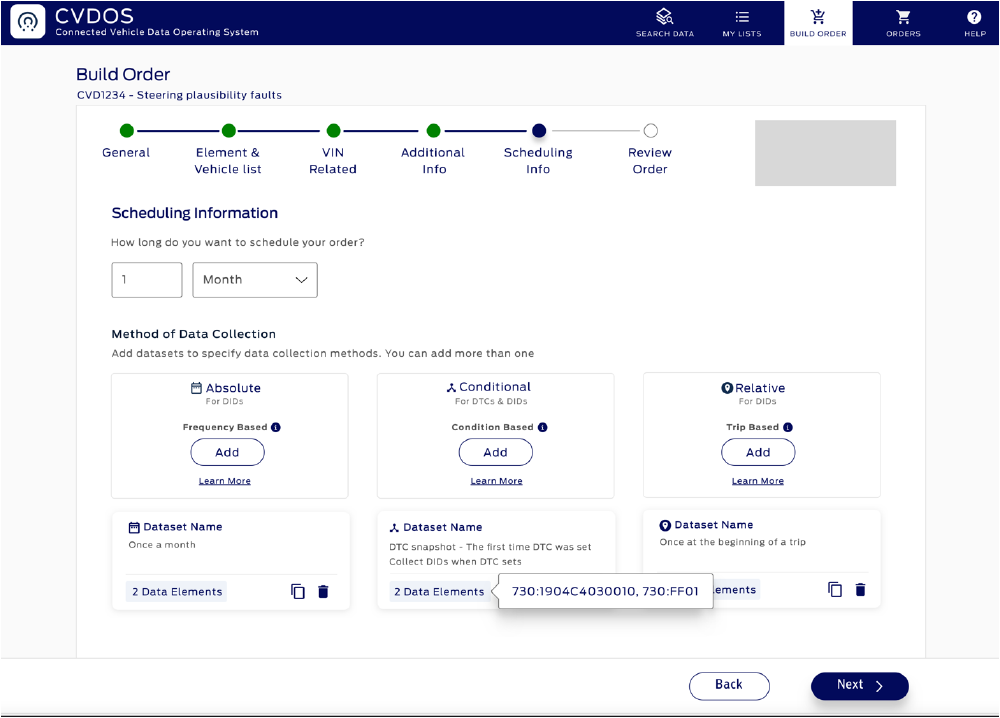
Task: Click the Collect DIDs when DTC sets text
Action: click(x=455, y=562)
